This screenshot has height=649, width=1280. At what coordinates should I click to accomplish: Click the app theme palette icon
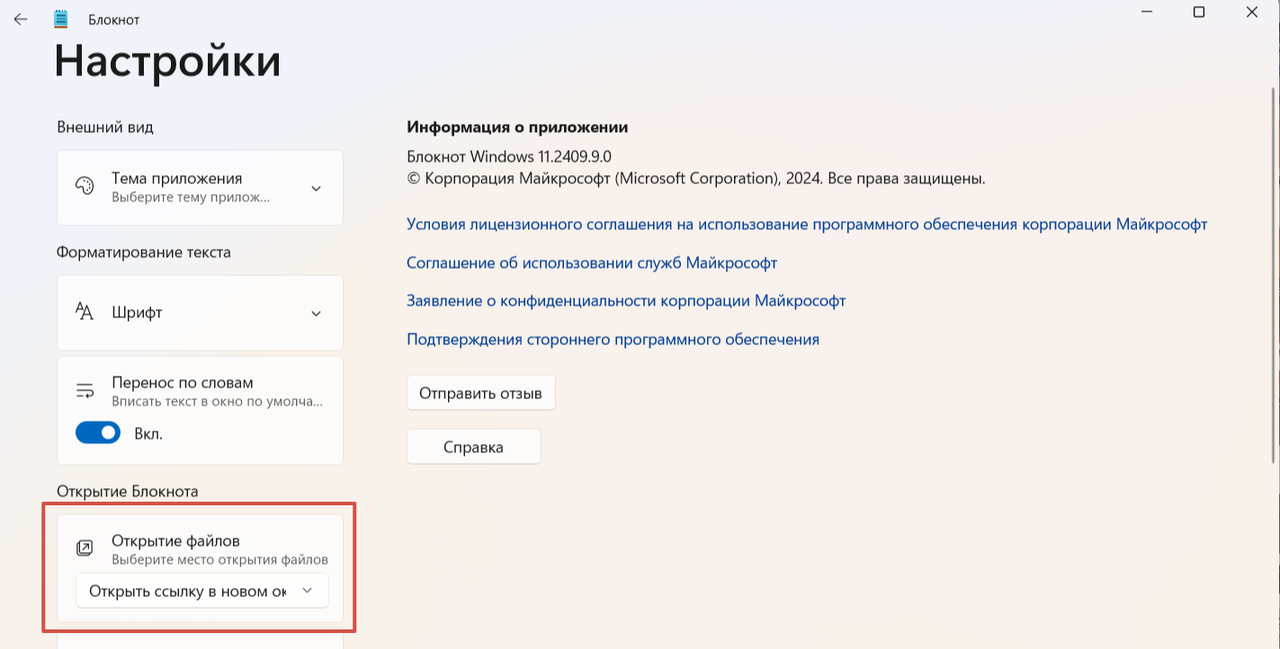pos(85,187)
